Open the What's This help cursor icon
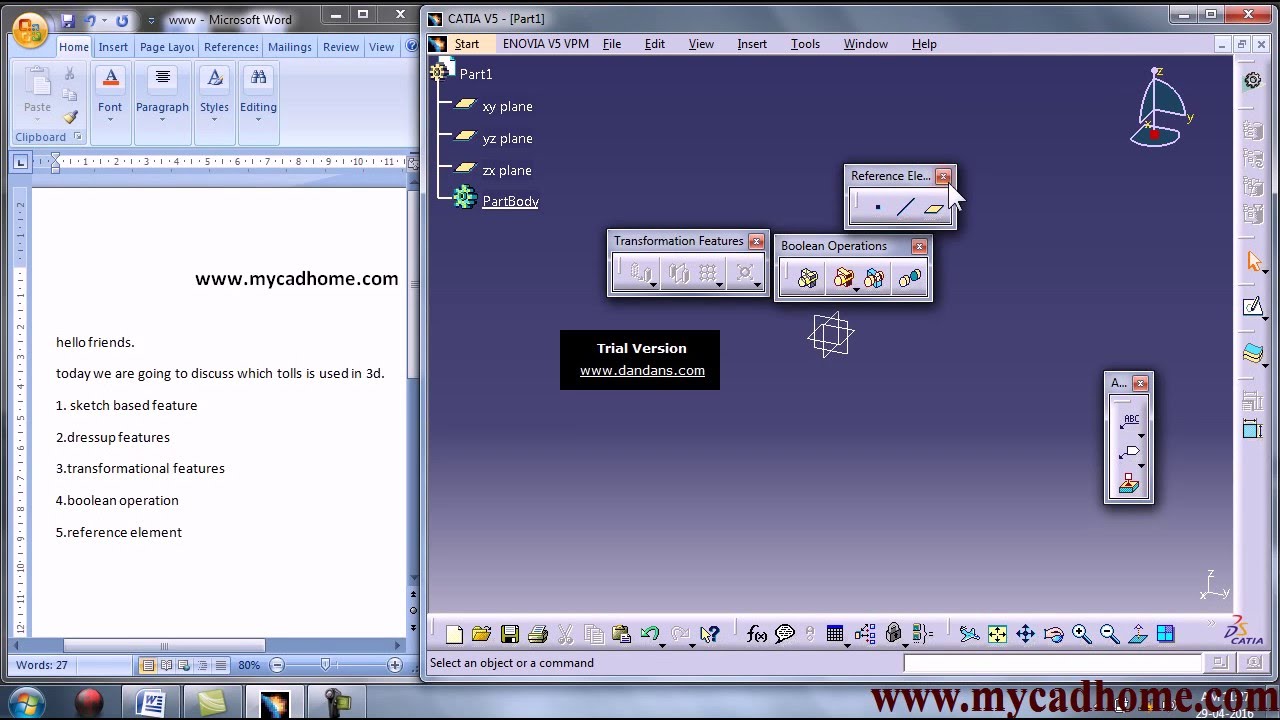The width and height of the screenshot is (1280, 720). pos(710,634)
